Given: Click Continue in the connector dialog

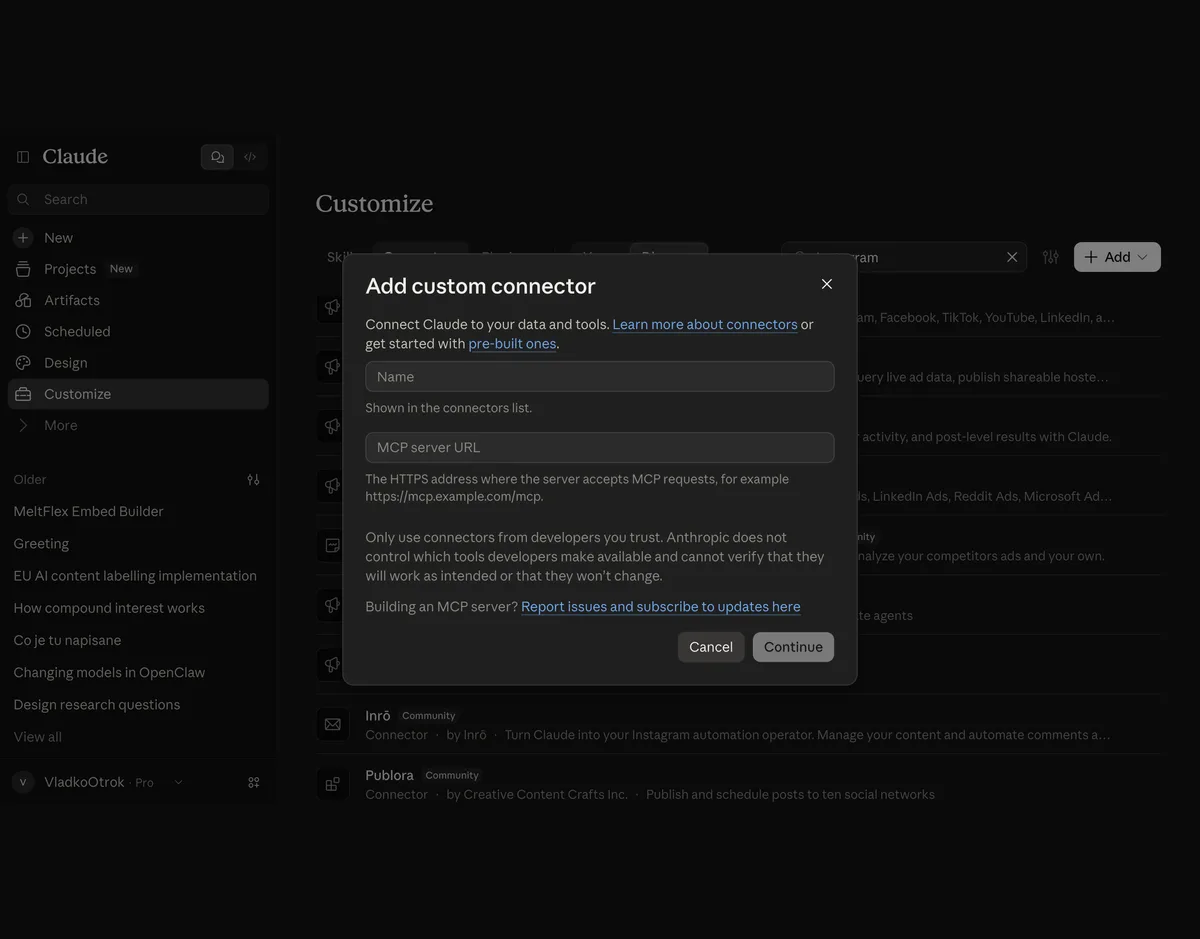Looking at the screenshot, I should [793, 647].
